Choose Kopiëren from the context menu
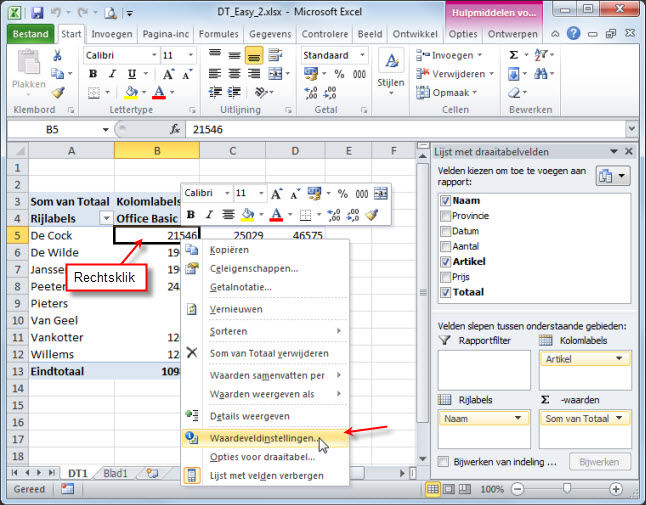 click(265, 250)
